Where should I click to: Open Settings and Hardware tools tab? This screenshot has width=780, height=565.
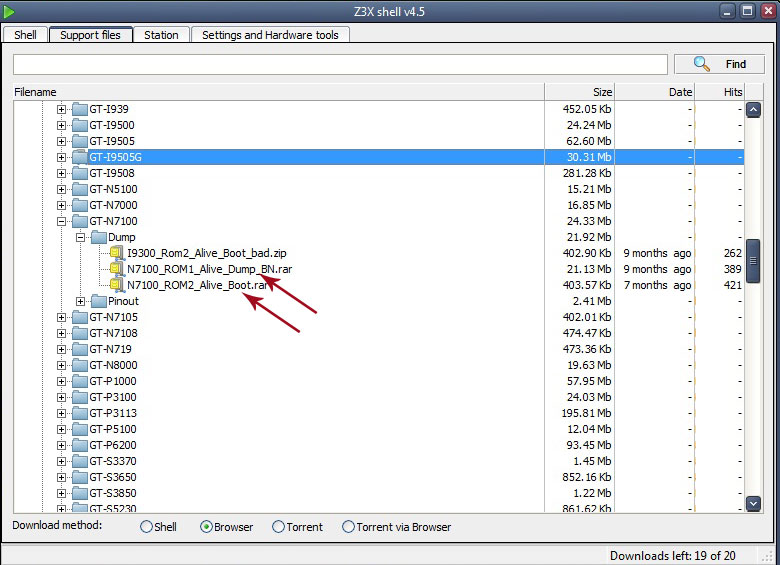pos(270,35)
